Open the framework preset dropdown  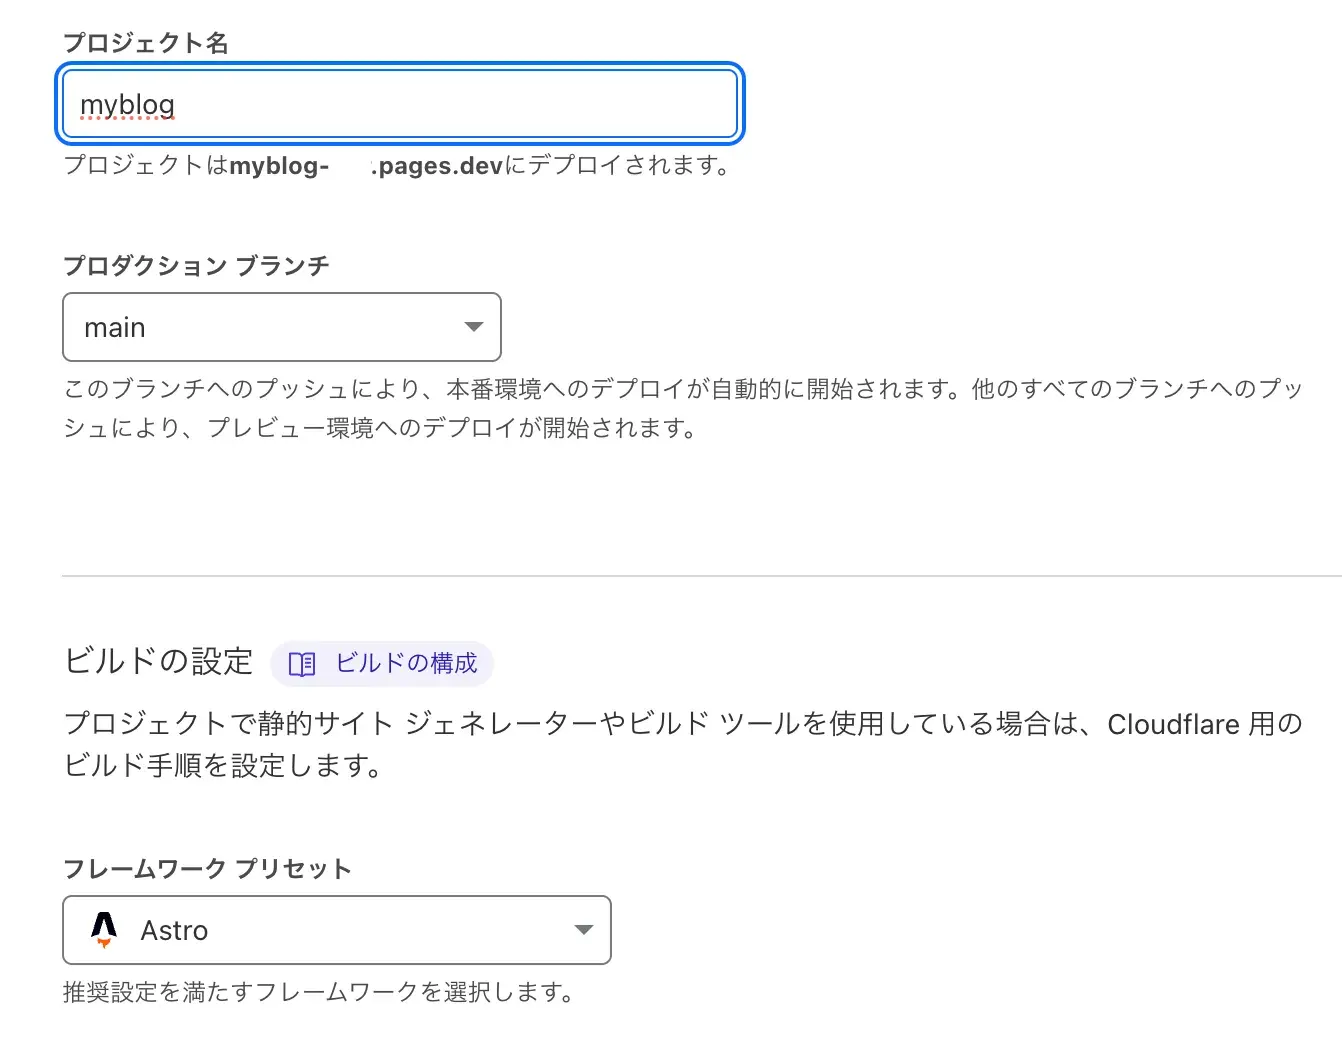point(337,930)
